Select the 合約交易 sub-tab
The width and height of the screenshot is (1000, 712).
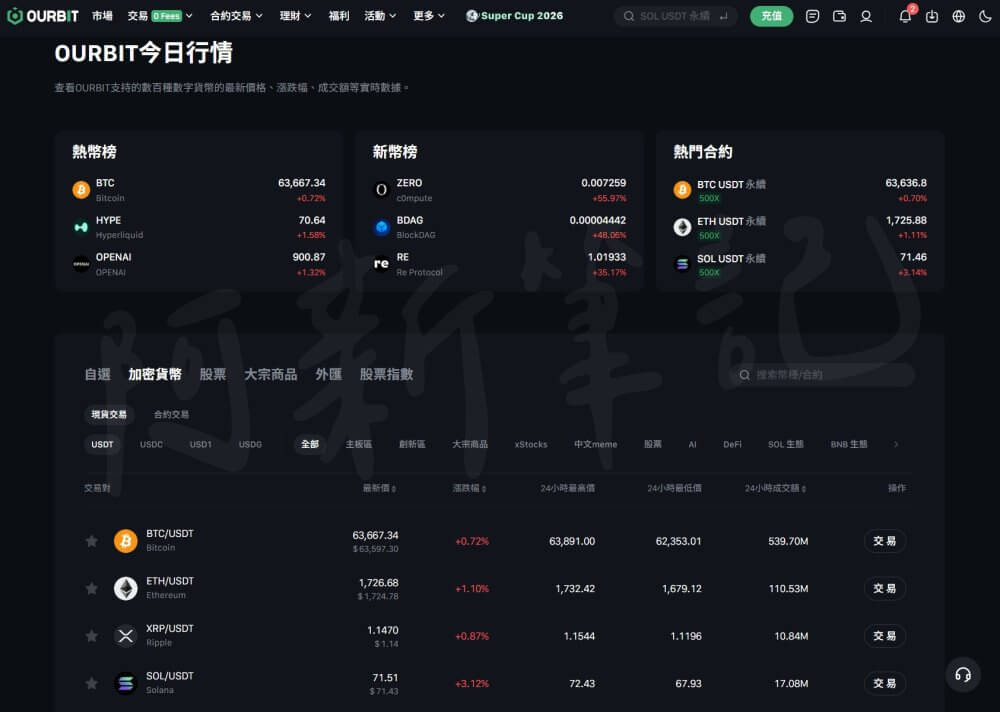pyautogui.click(x=172, y=415)
